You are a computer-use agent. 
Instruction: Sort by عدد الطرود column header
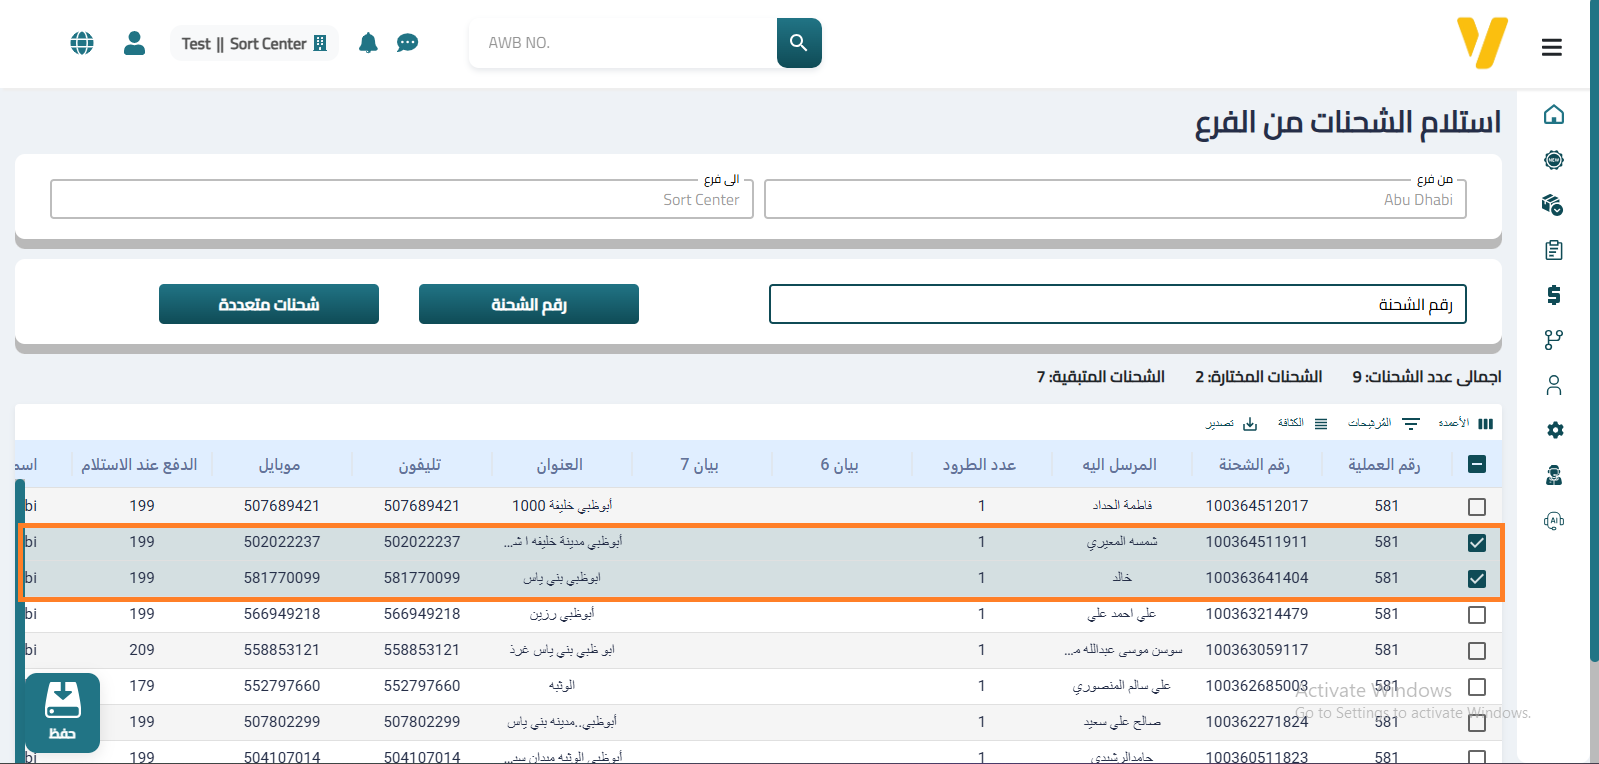pos(979,464)
